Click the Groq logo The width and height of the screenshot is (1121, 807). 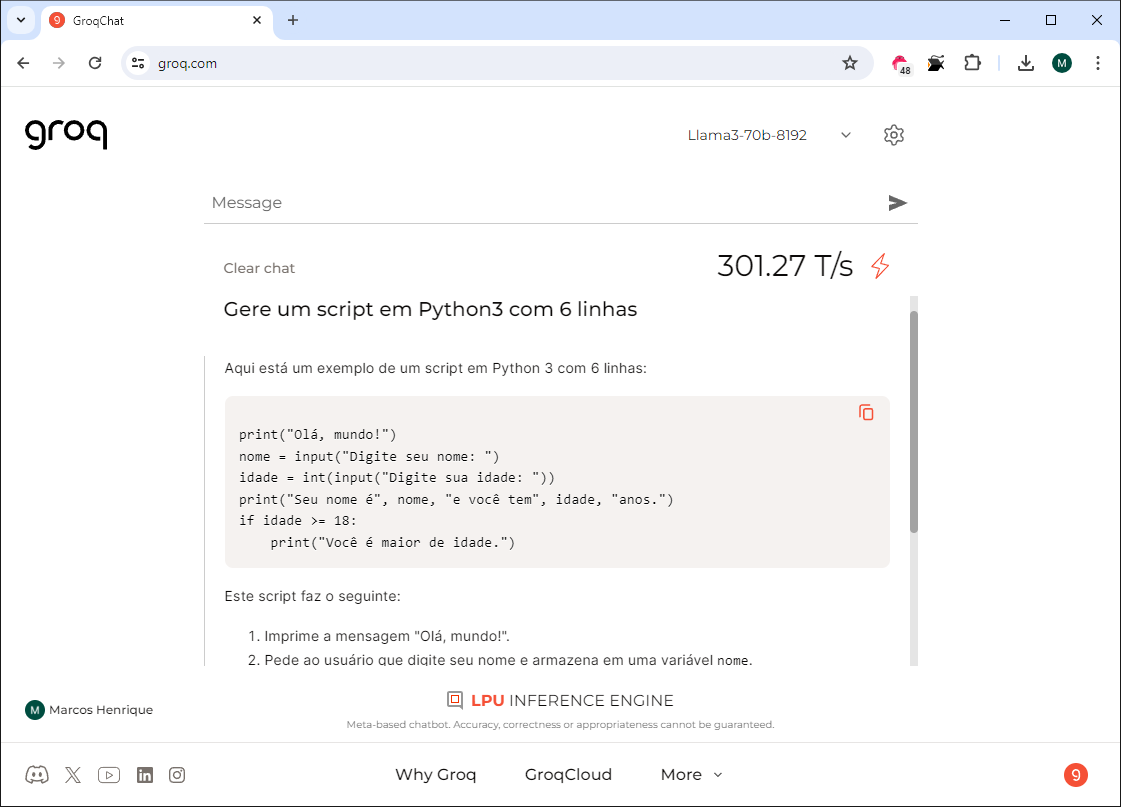click(x=66, y=134)
